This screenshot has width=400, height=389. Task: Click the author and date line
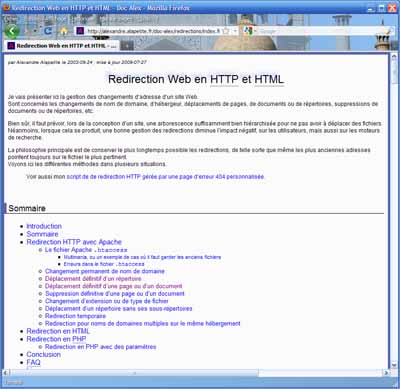pos(77,62)
